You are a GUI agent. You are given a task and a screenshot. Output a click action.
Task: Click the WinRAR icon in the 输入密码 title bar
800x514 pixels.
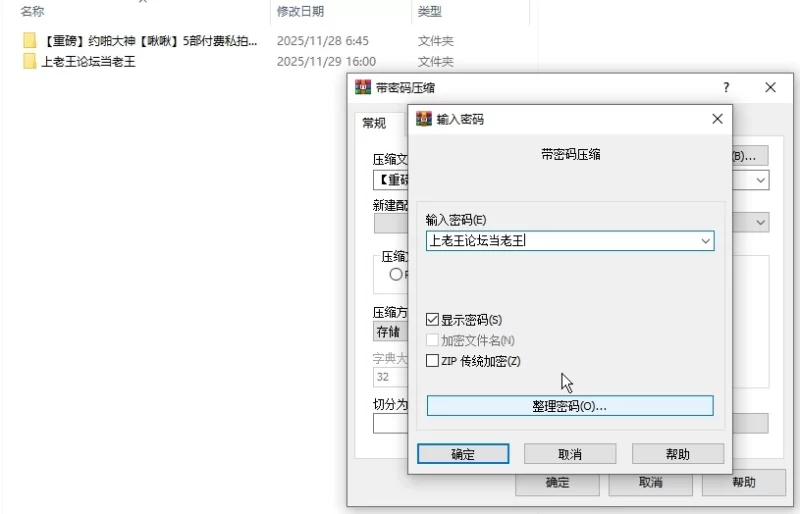(423, 119)
